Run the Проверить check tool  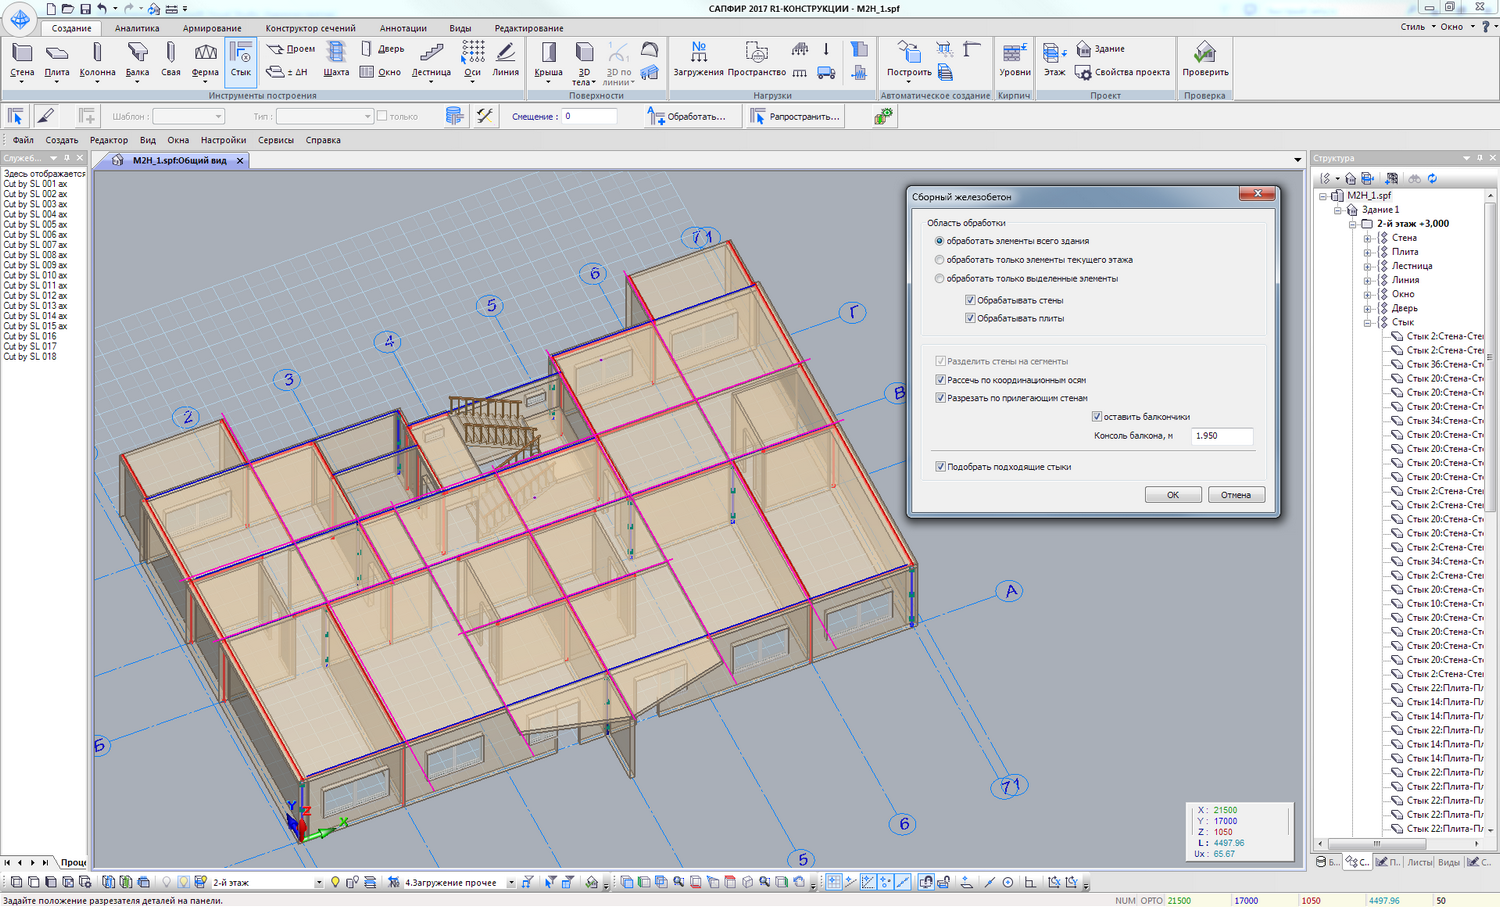coord(1205,60)
